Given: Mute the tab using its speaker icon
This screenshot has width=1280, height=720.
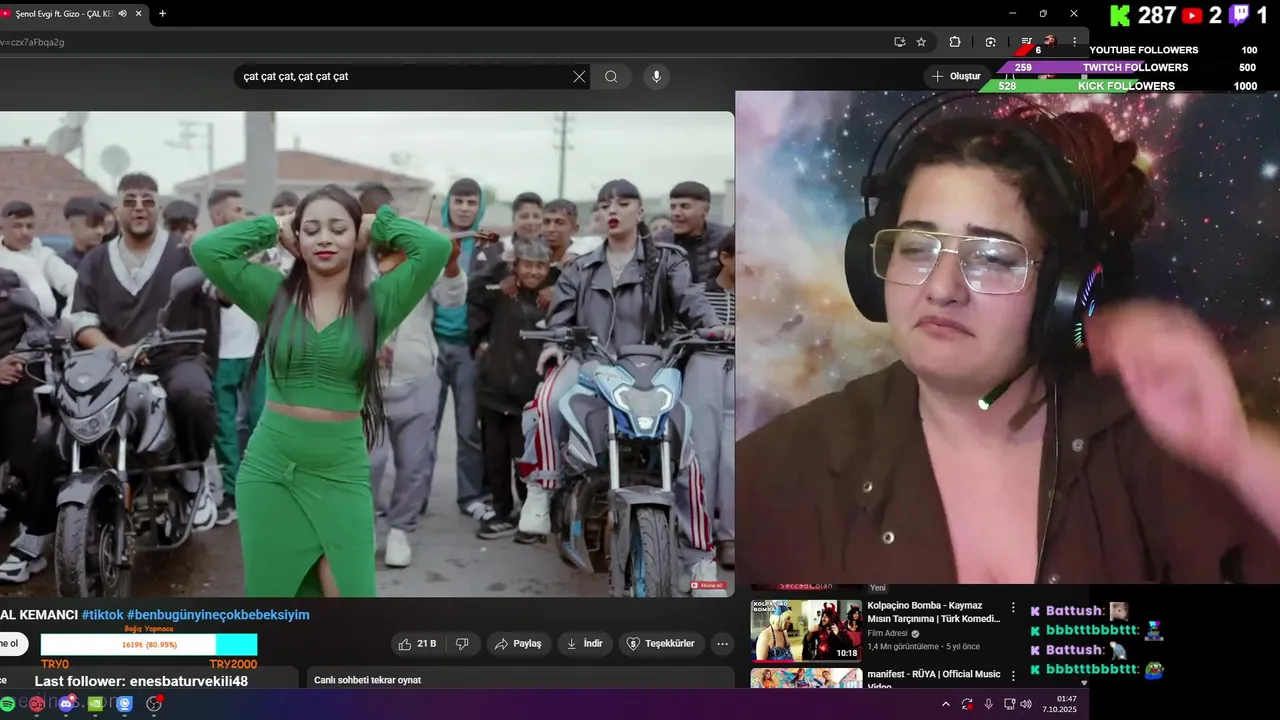Looking at the screenshot, I should point(122,14).
